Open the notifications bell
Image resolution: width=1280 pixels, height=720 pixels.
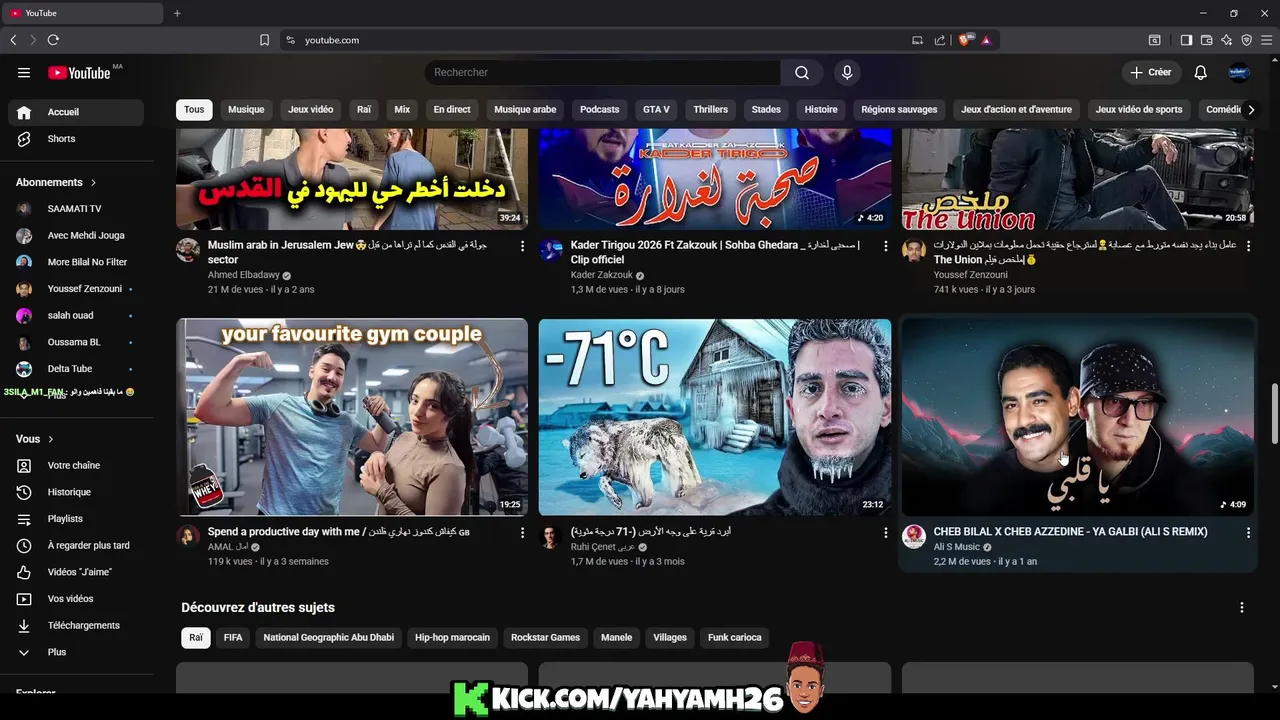1201,72
